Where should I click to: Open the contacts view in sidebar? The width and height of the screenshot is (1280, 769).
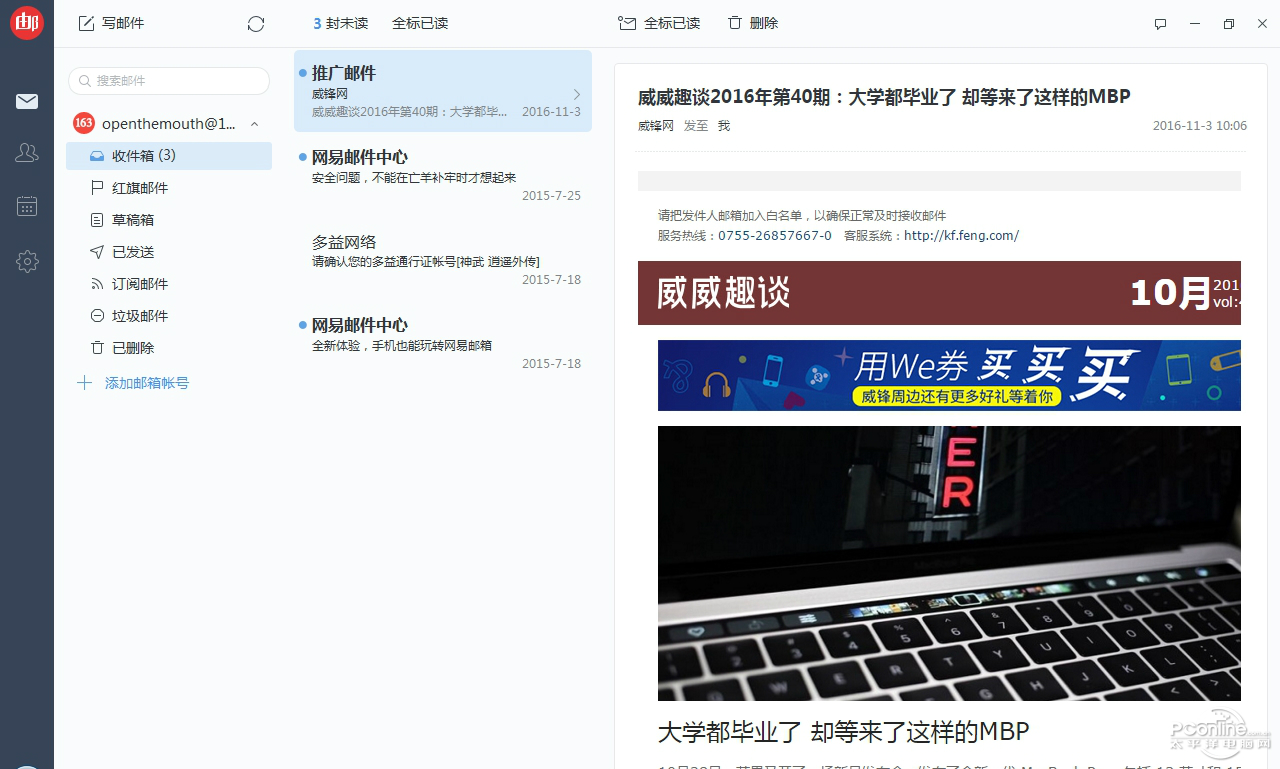click(x=27, y=153)
